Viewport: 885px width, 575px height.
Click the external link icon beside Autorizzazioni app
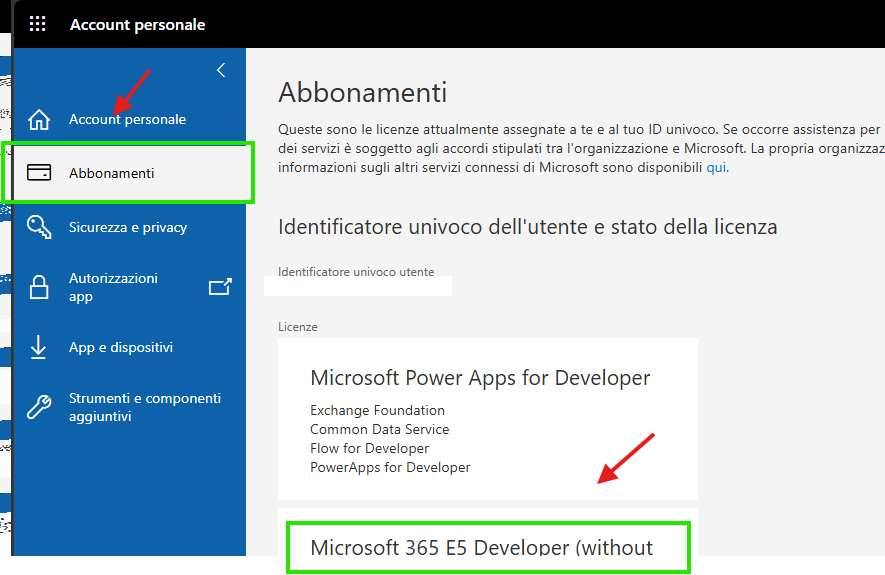click(220, 287)
